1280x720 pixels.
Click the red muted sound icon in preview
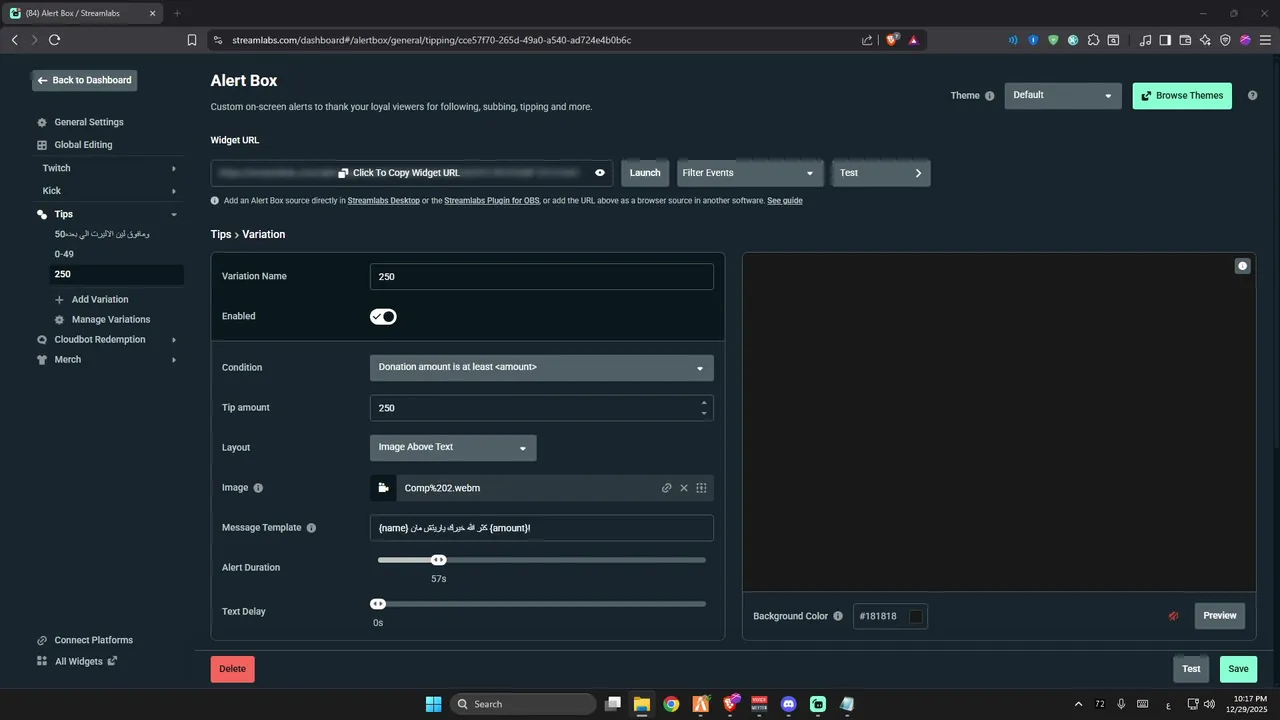tap(1173, 616)
